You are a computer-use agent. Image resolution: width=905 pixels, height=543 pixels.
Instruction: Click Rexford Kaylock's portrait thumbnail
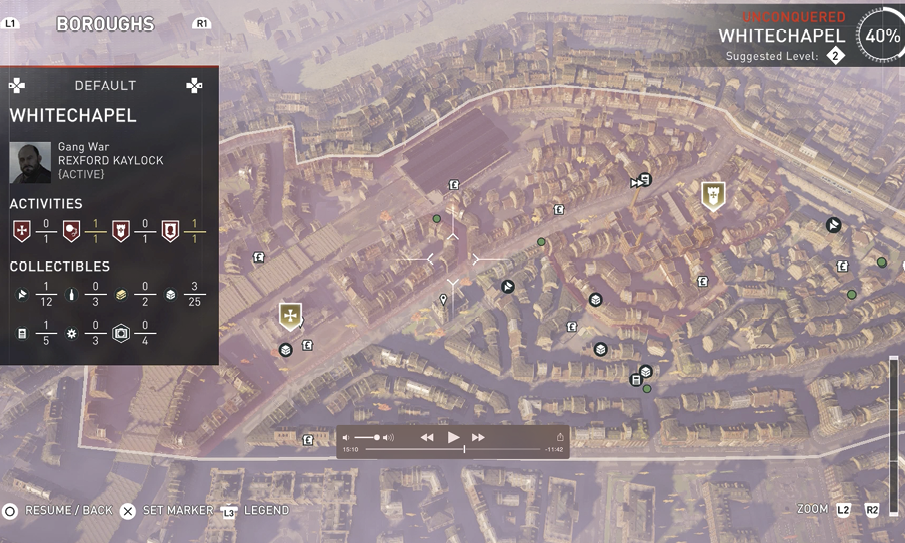click(30, 163)
